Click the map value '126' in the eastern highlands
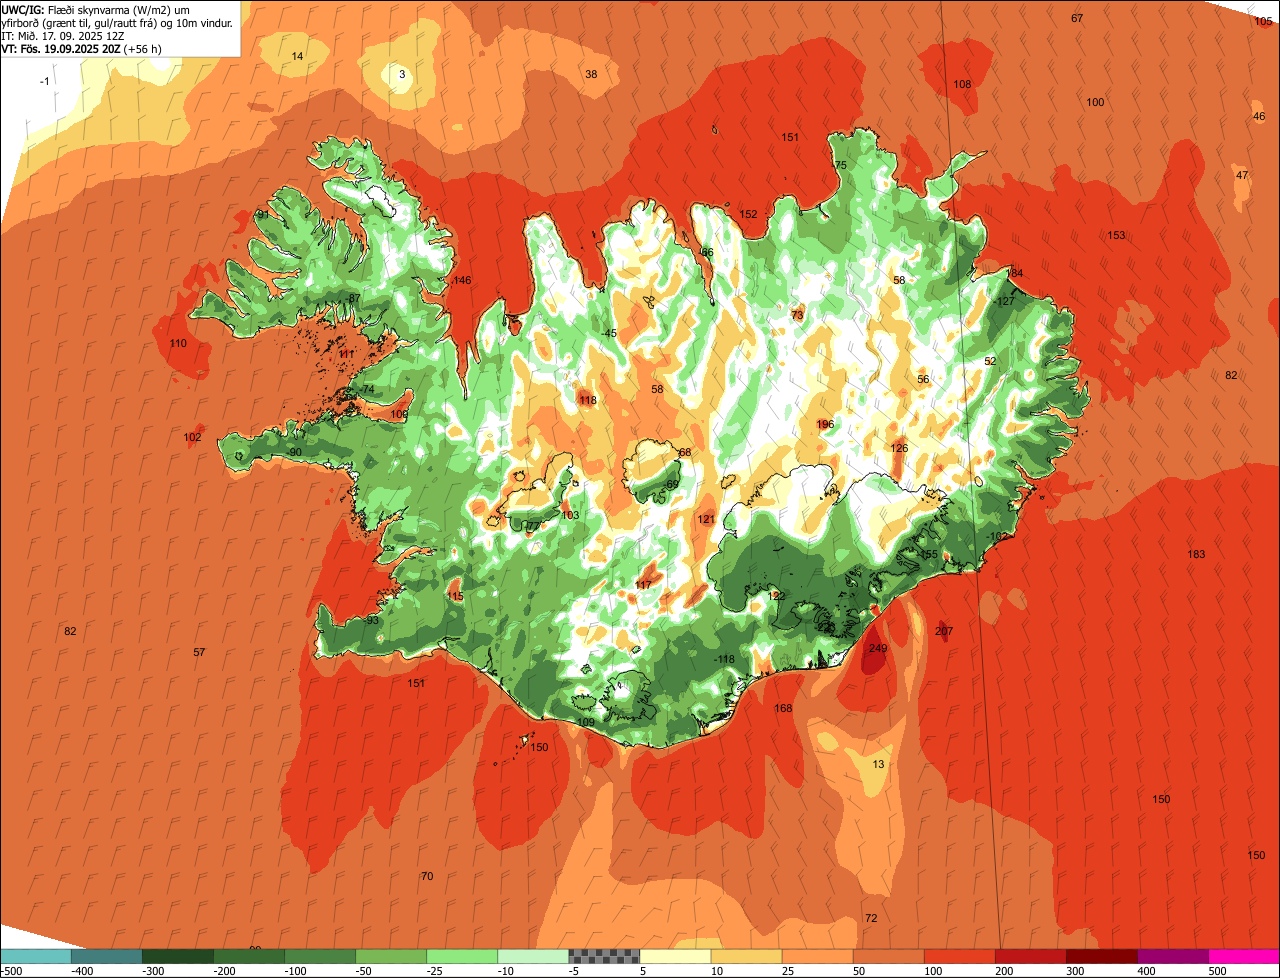 (x=899, y=448)
